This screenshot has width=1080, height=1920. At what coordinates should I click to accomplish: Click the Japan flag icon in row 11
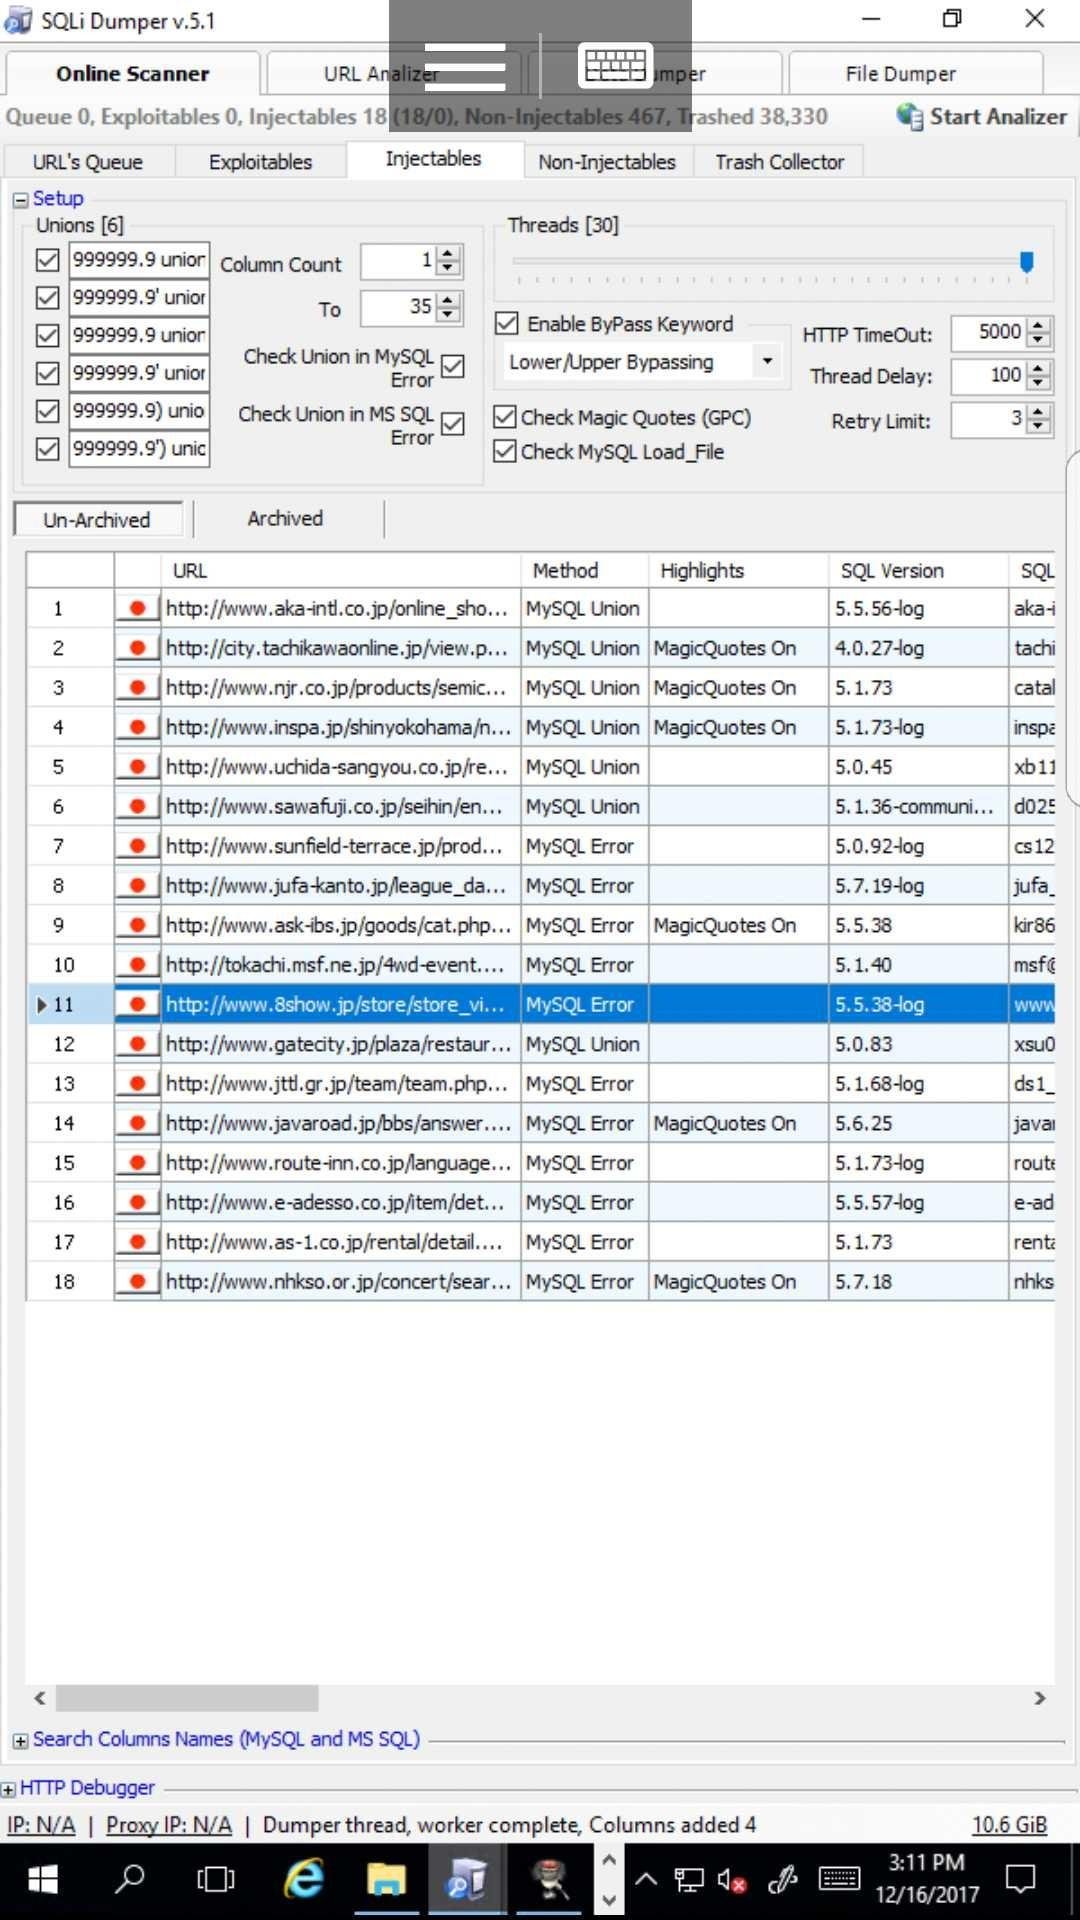coord(138,1004)
